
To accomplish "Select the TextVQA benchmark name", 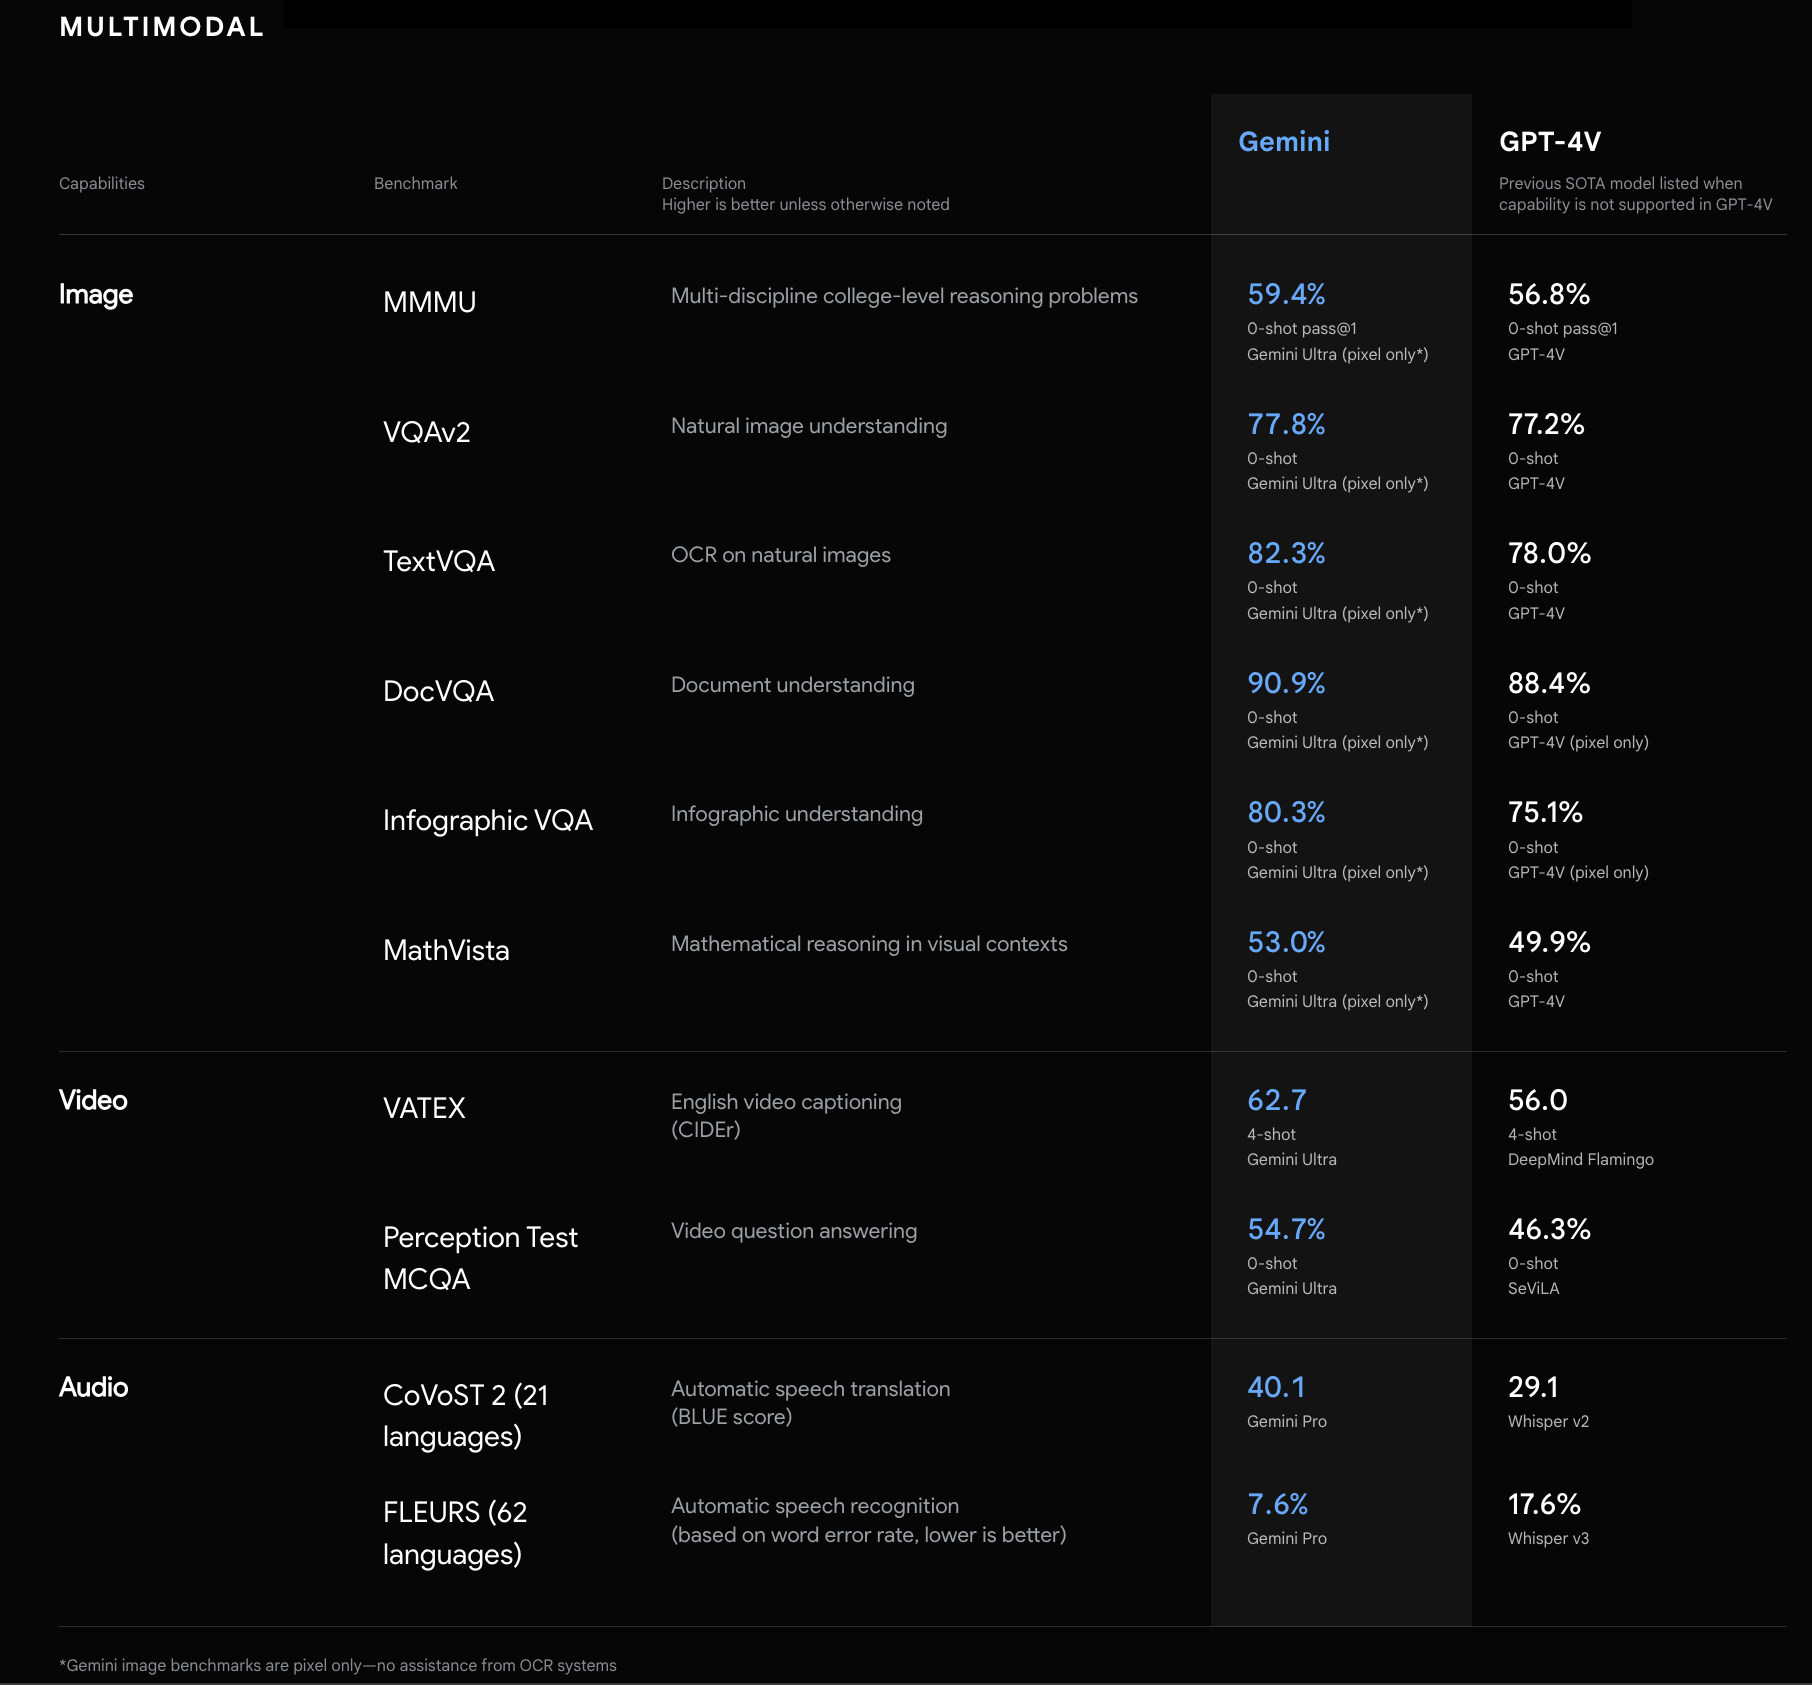I will click(x=438, y=561).
